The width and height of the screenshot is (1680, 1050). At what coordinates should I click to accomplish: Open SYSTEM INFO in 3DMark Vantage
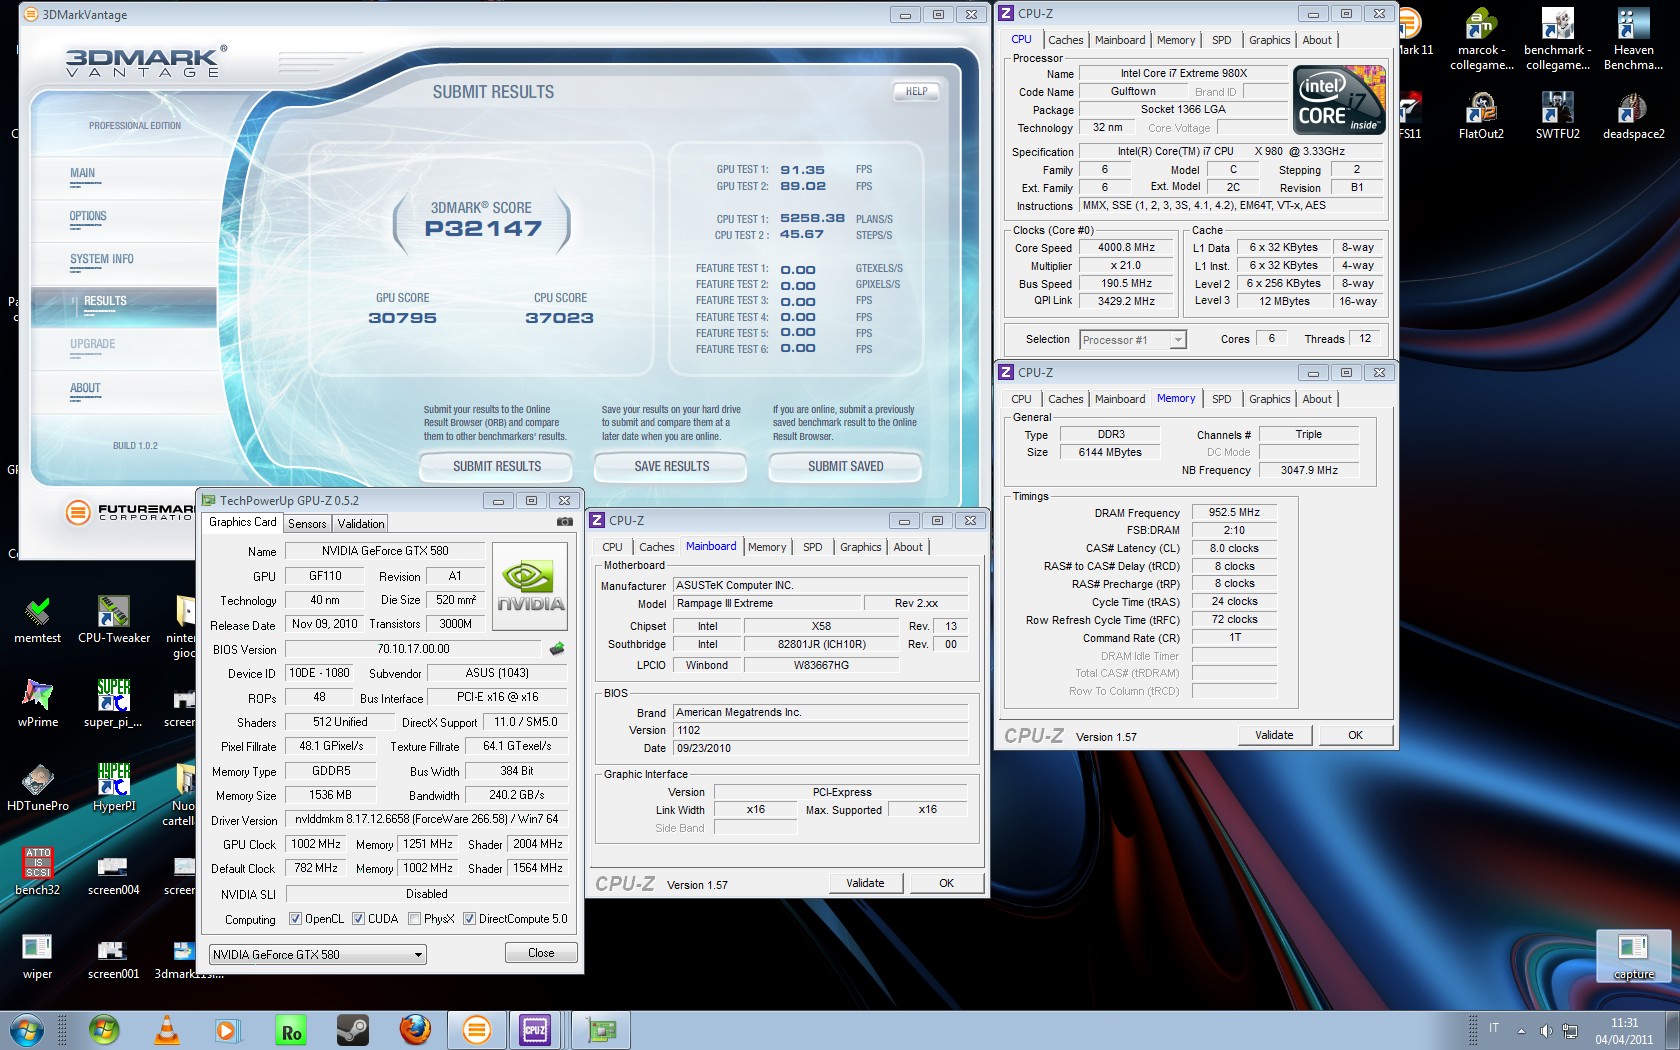[101, 259]
